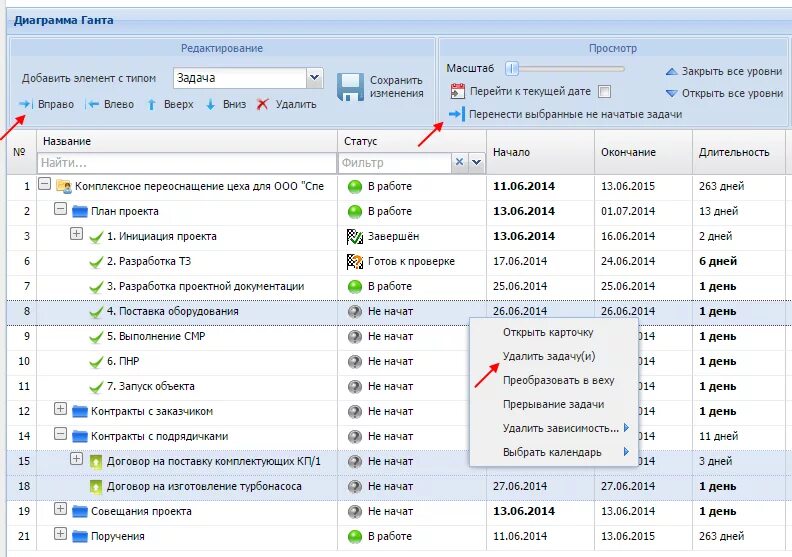Open the Задача element type dropdown
The image size is (792, 557).
tap(314, 78)
